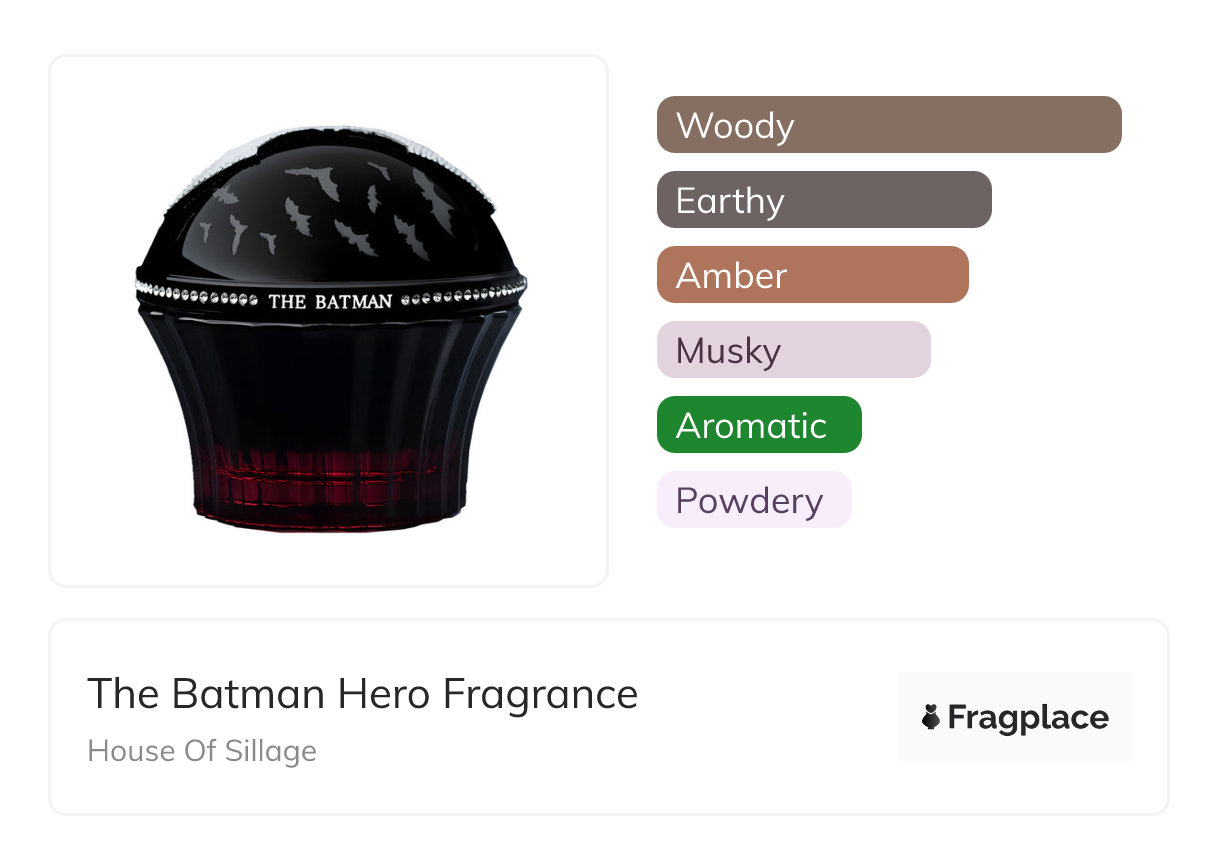Viewport: 1218px width, 864px height.
Task: Click THE BATMAN engraving on the bottle
Action: coord(330,301)
